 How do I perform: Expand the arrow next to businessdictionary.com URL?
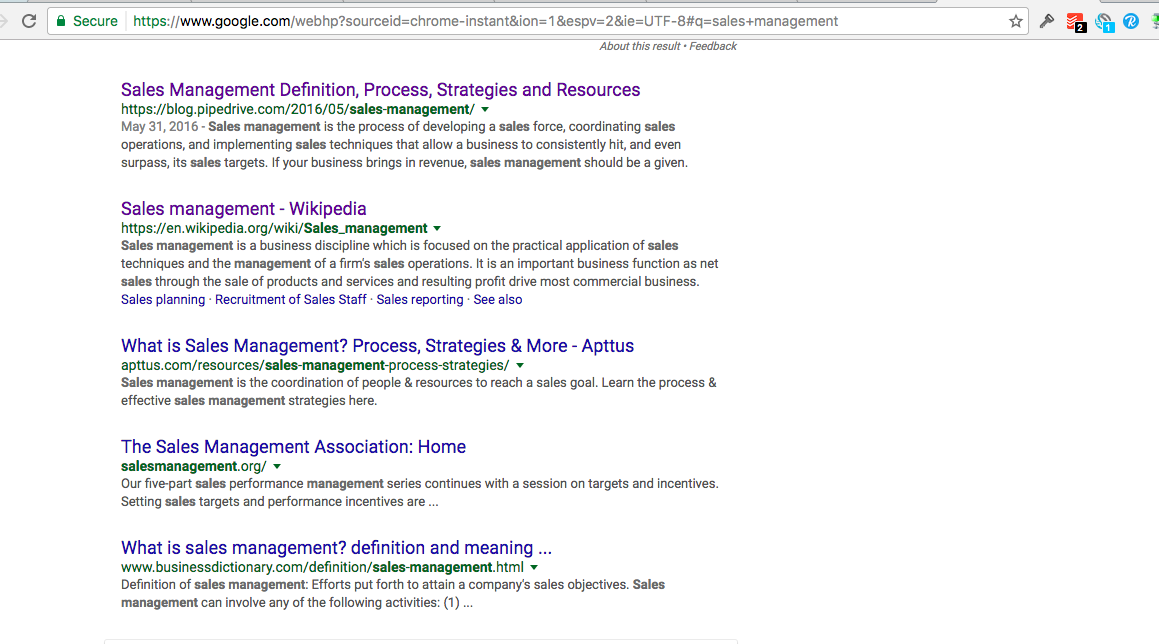[x=534, y=568]
